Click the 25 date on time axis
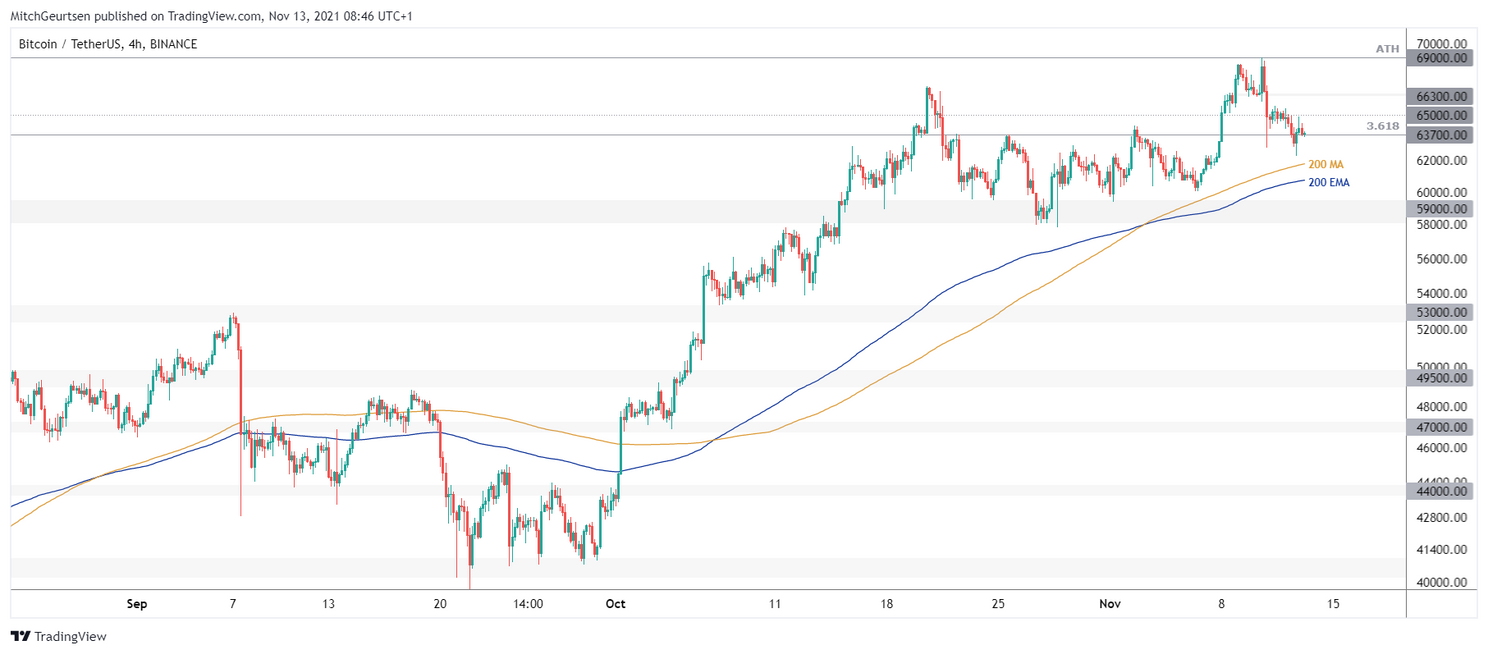This screenshot has height=654, width=1488. point(998,604)
